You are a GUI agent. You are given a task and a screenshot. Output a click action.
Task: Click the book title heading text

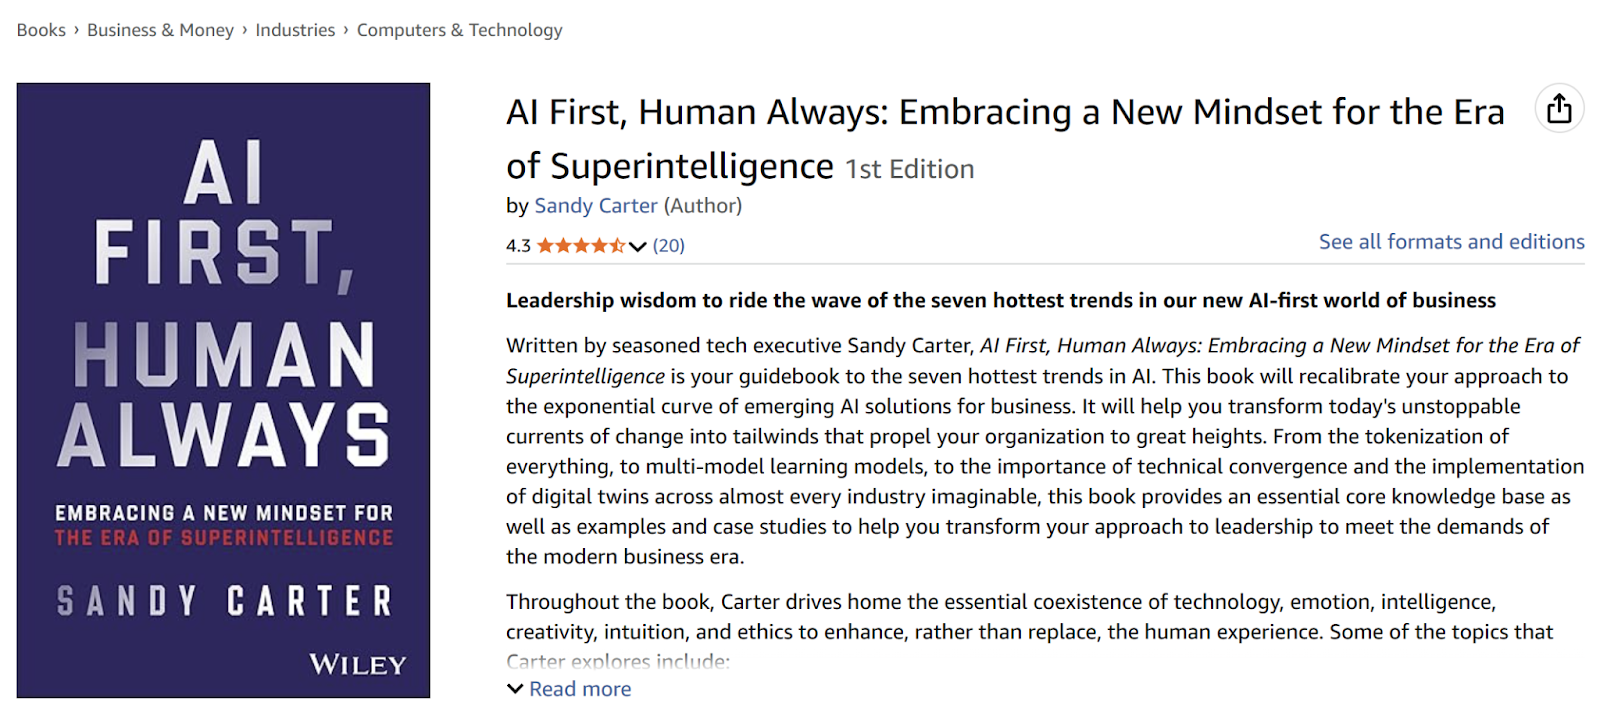[1004, 113]
